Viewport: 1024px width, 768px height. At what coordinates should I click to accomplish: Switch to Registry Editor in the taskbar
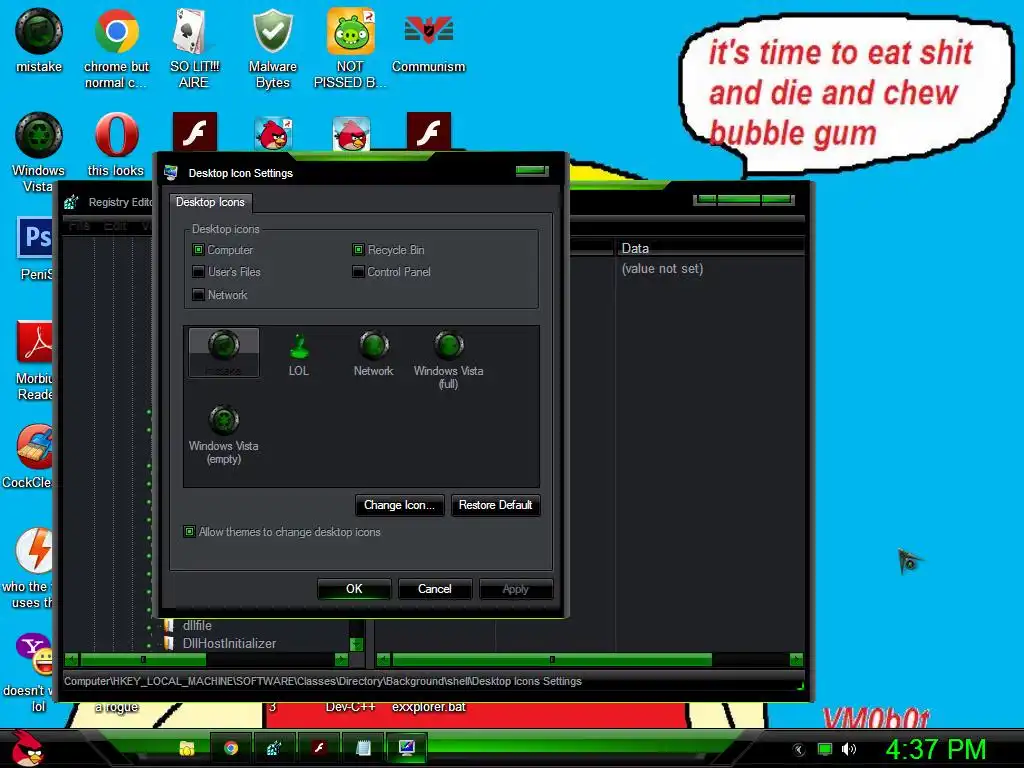pyautogui.click(x=274, y=748)
